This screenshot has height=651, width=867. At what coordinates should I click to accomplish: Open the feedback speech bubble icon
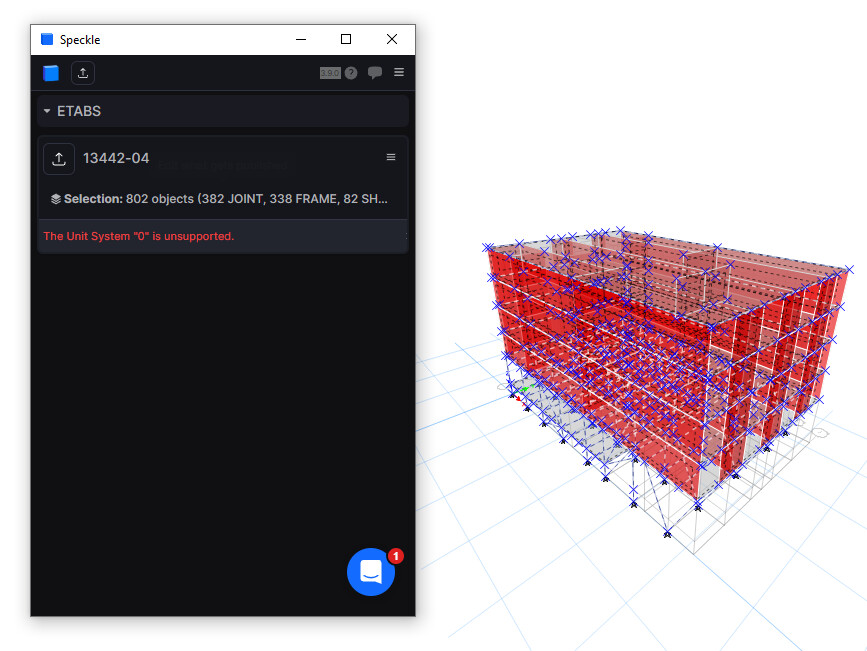coord(375,73)
